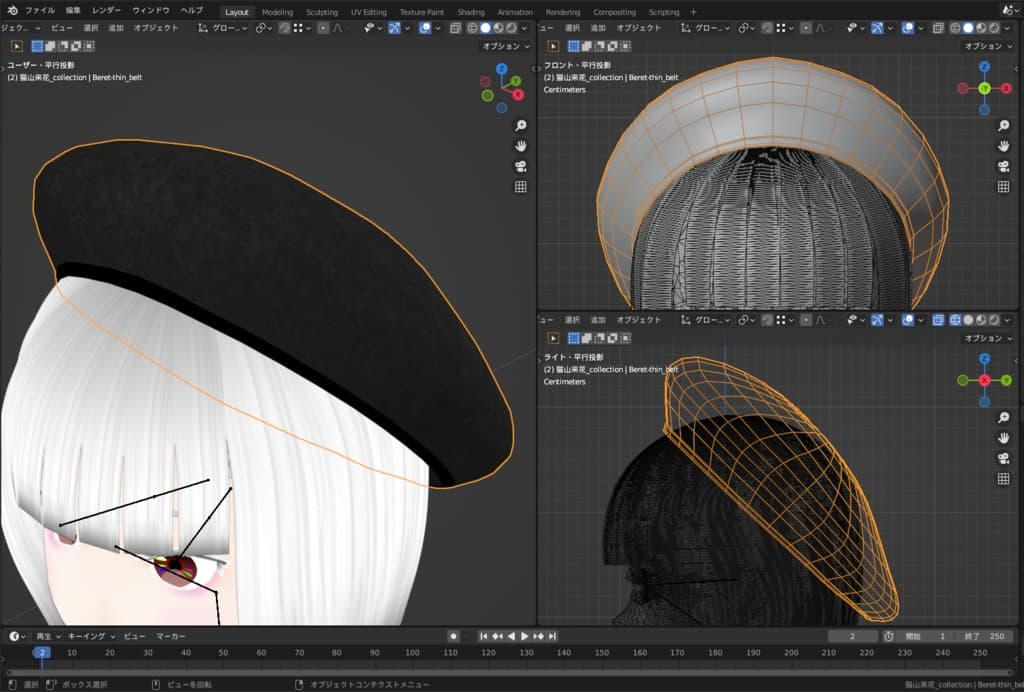Screen dimensions: 1024x692
Task: Open the レンダー menu
Action: click(x=106, y=10)
